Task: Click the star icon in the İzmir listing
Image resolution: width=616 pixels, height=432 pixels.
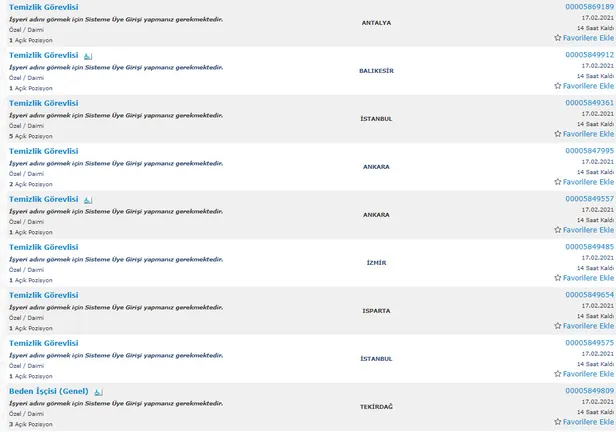Action: [558, 278]
